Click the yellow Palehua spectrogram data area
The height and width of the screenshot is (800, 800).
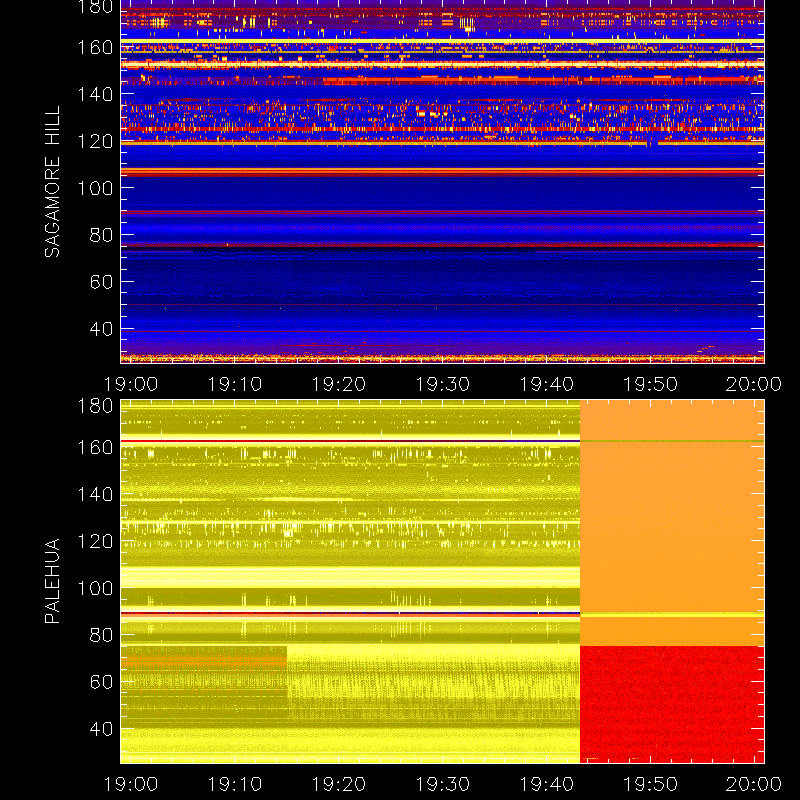coord(350,581)
